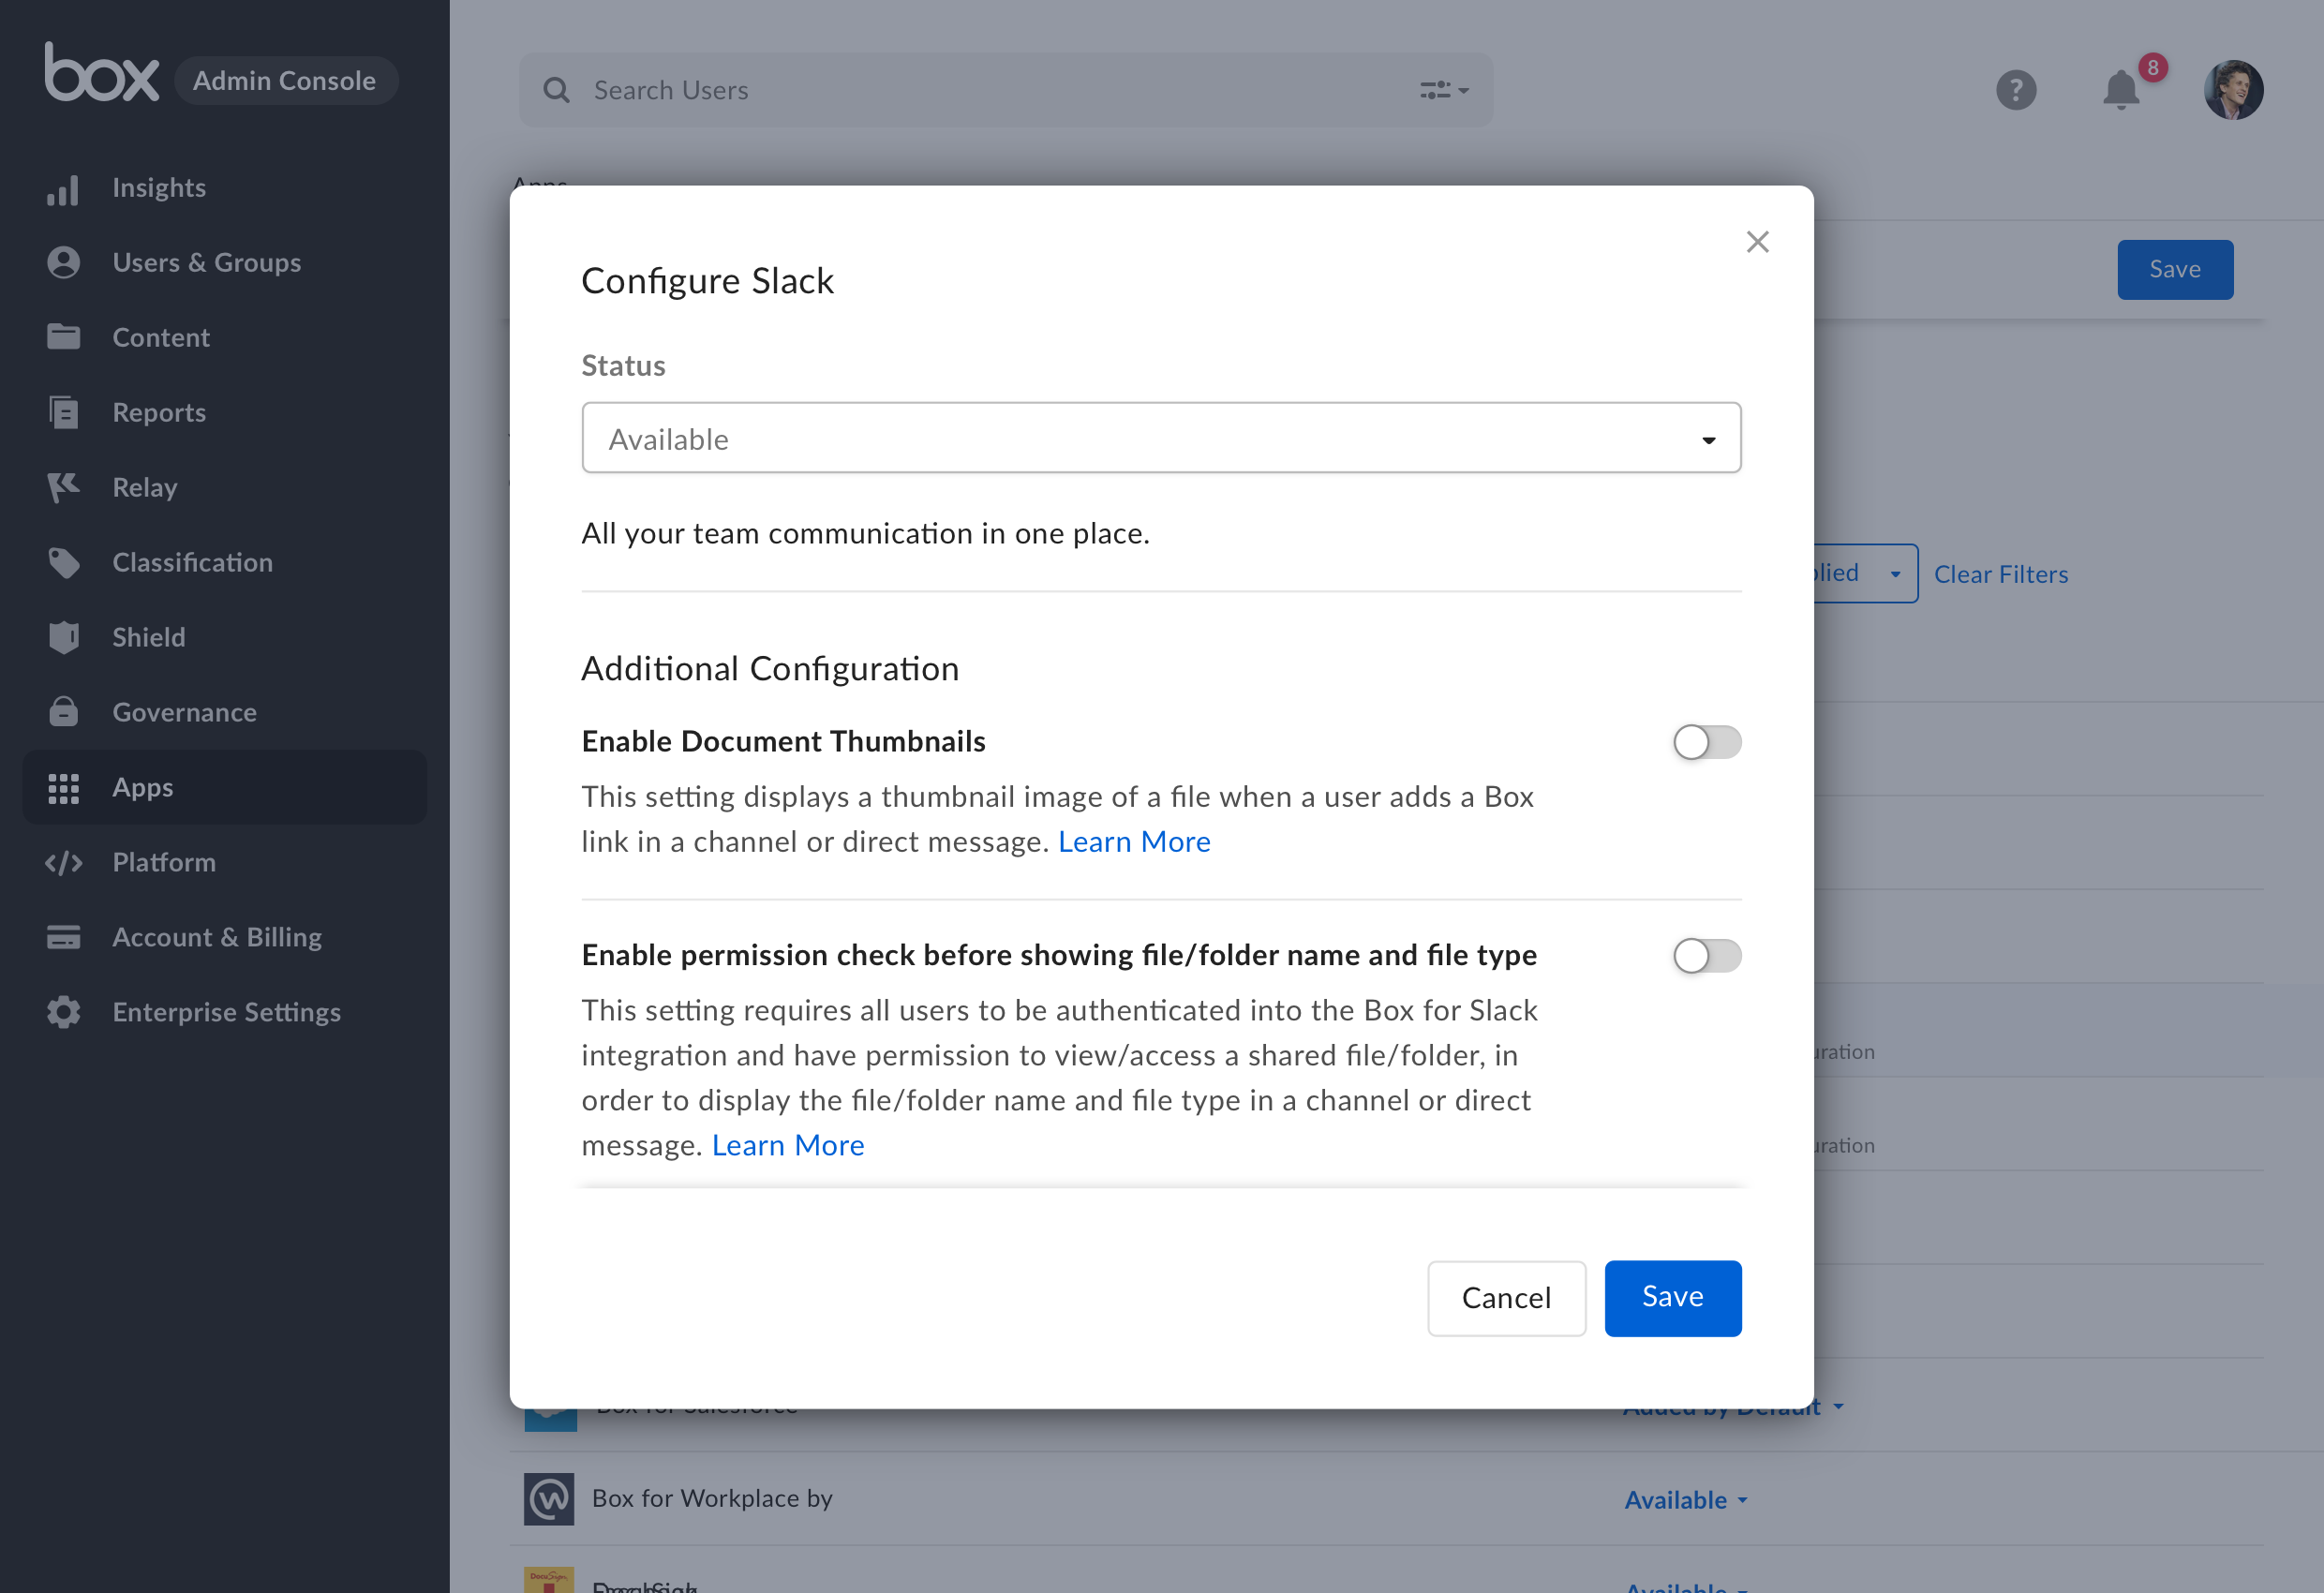Open Learn More for Document Thumbnails
2324x1593 pixels.
(x=1134, y=842)
